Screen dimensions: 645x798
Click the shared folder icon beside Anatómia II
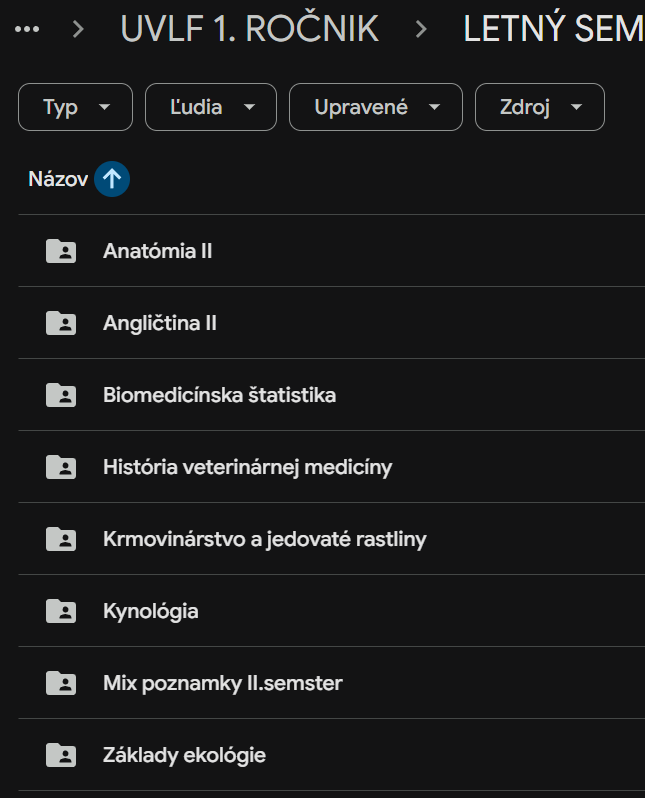pyautogui.click(x=61, y=251)
